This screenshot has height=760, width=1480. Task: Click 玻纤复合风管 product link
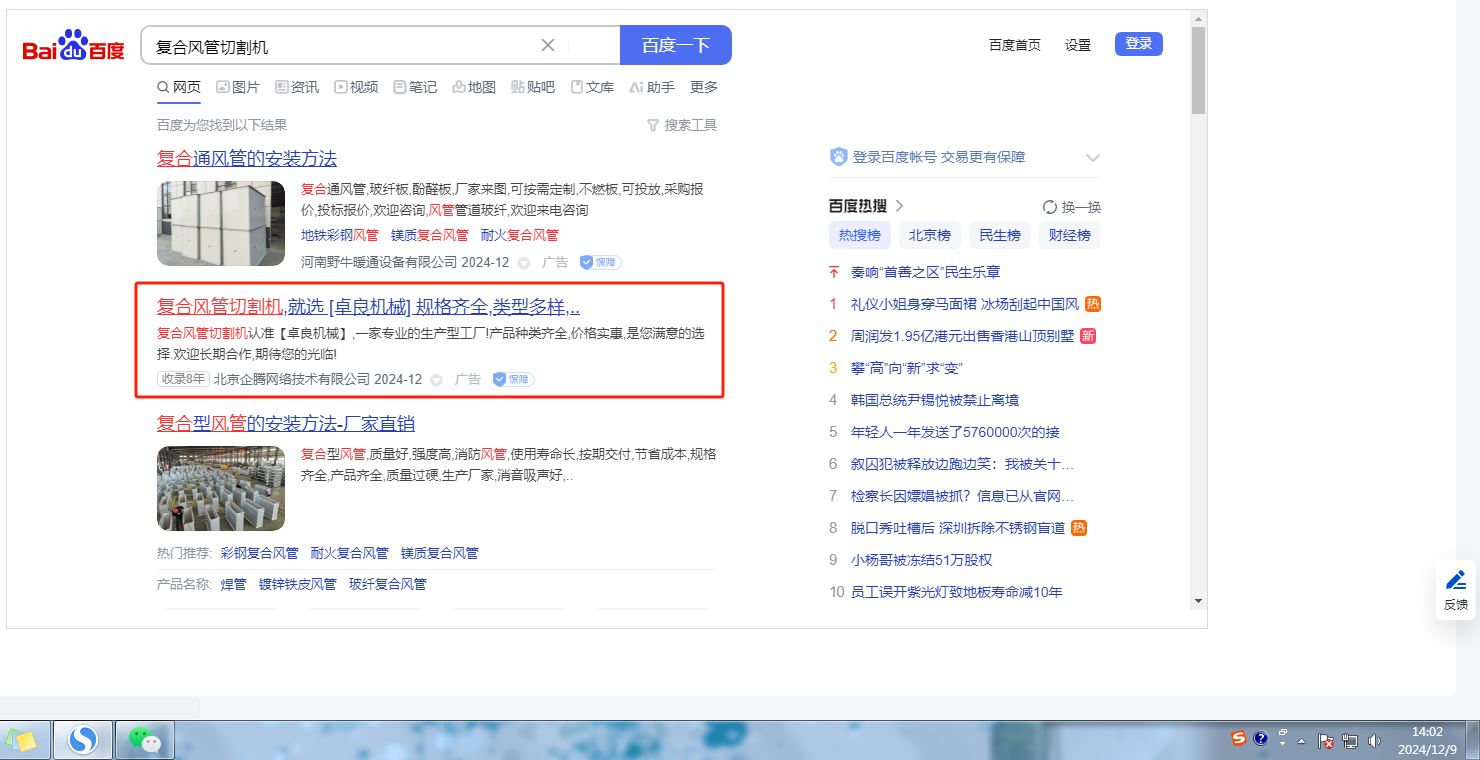[388, 585]
